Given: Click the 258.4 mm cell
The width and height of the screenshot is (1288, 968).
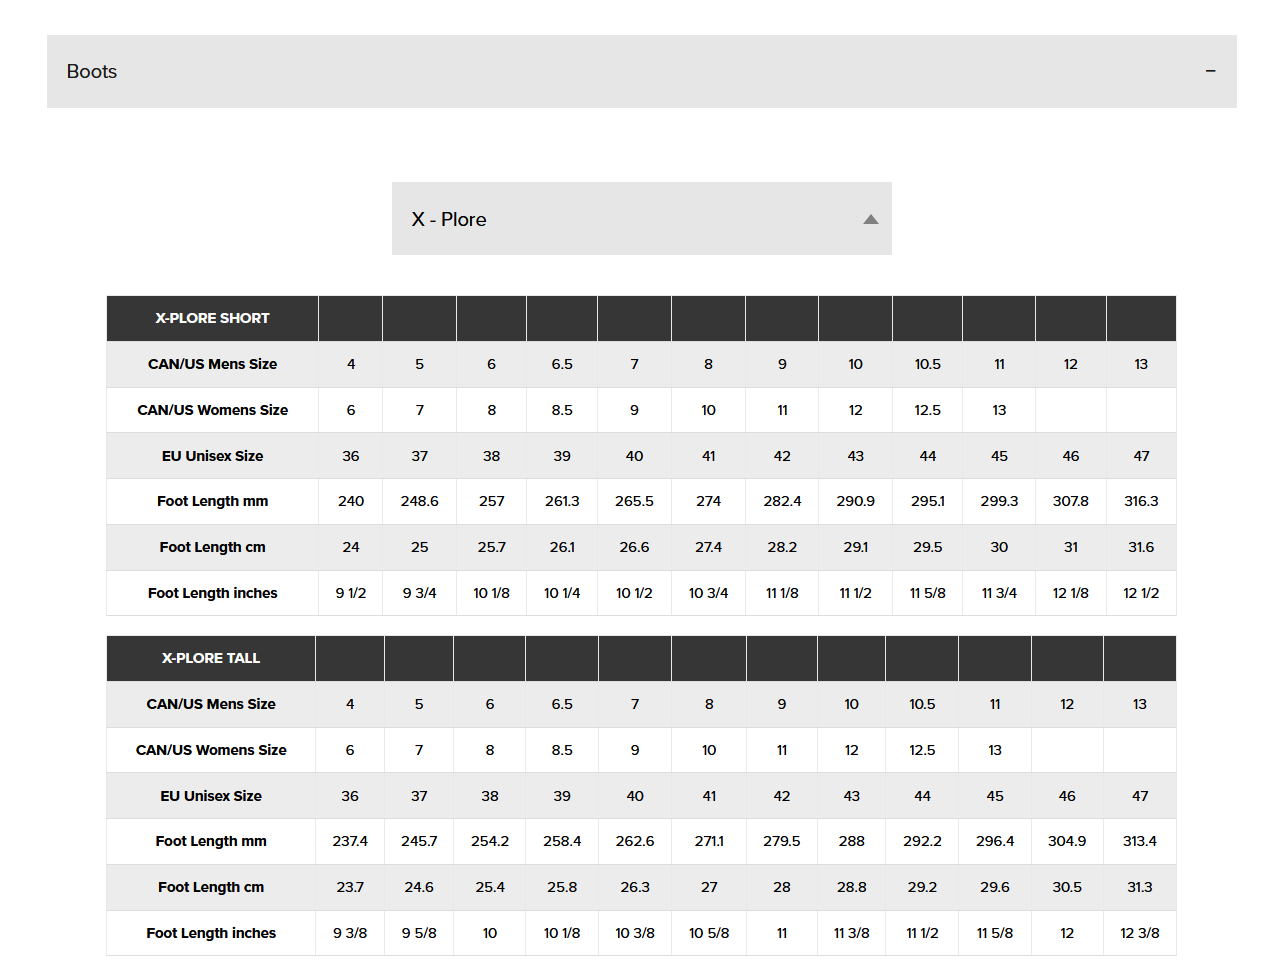Looking at the screenshot, I should [562, 841].
